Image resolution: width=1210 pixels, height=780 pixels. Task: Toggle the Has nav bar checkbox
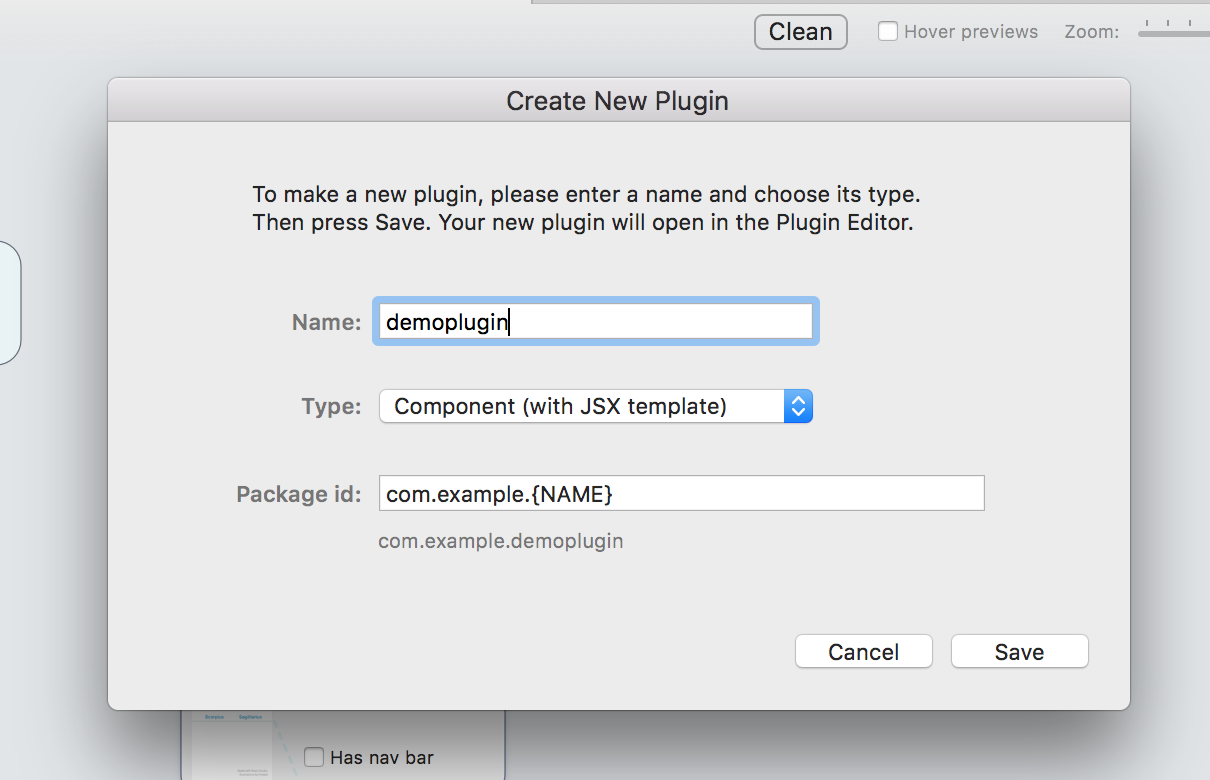[314, 757]
